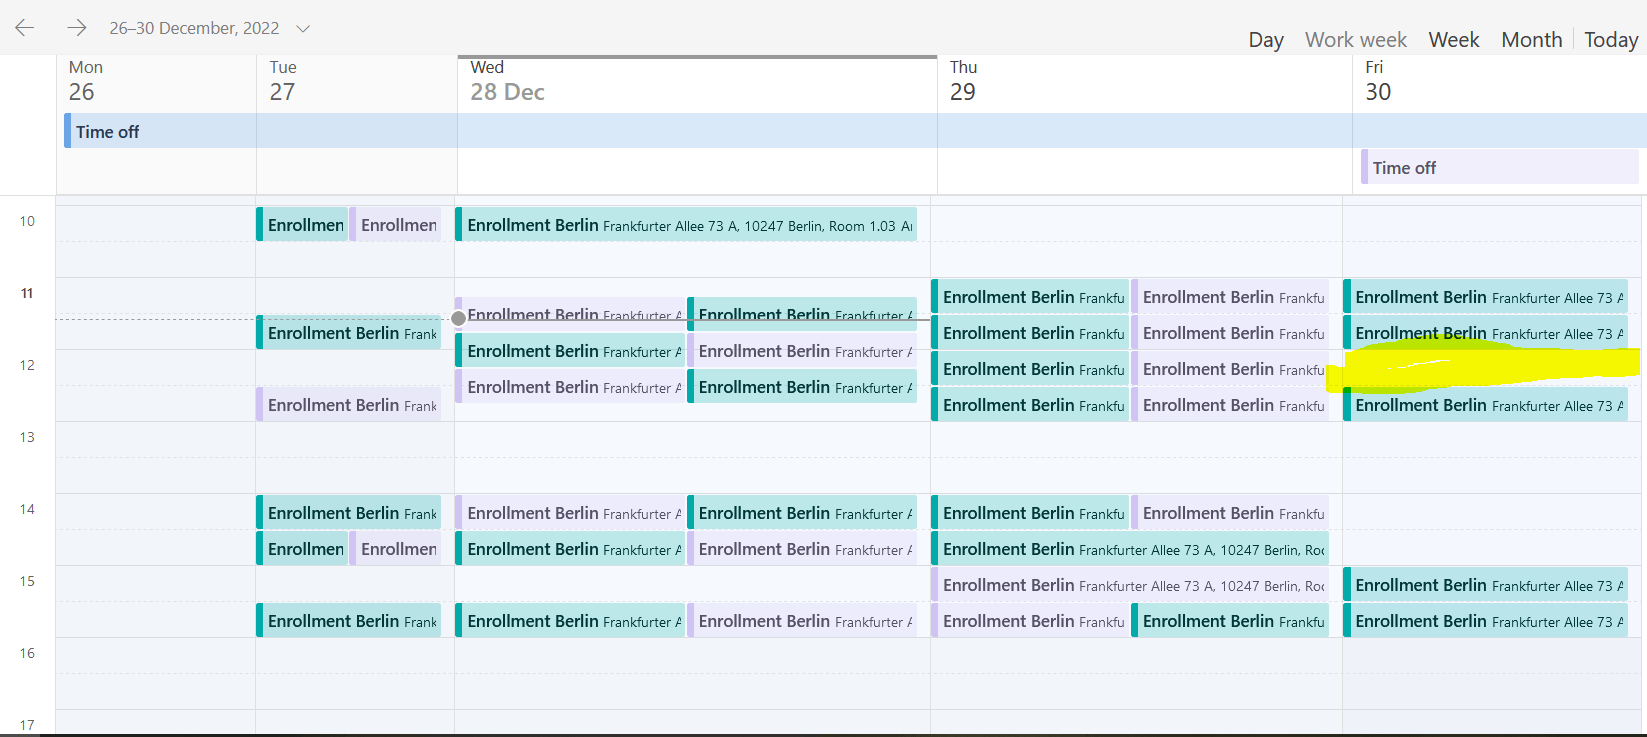The width and height of the screenshot is (1647, 737).
Task: Open Friday 12:30 Enrollment Berlin event
Action: [1486, 405]
